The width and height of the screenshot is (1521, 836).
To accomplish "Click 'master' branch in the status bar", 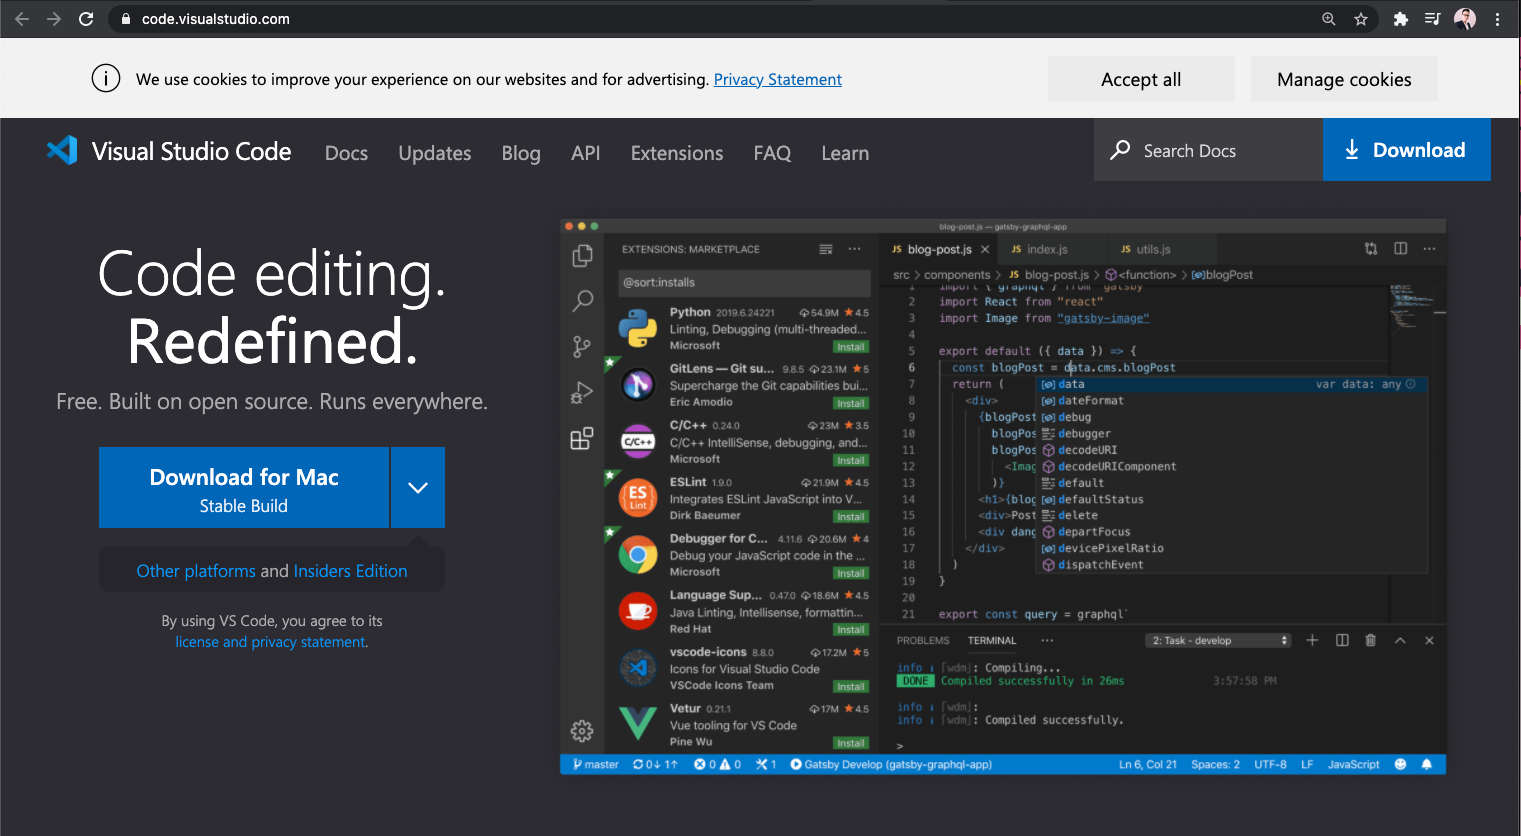I will pyautogui.click(x=596, y=764).
